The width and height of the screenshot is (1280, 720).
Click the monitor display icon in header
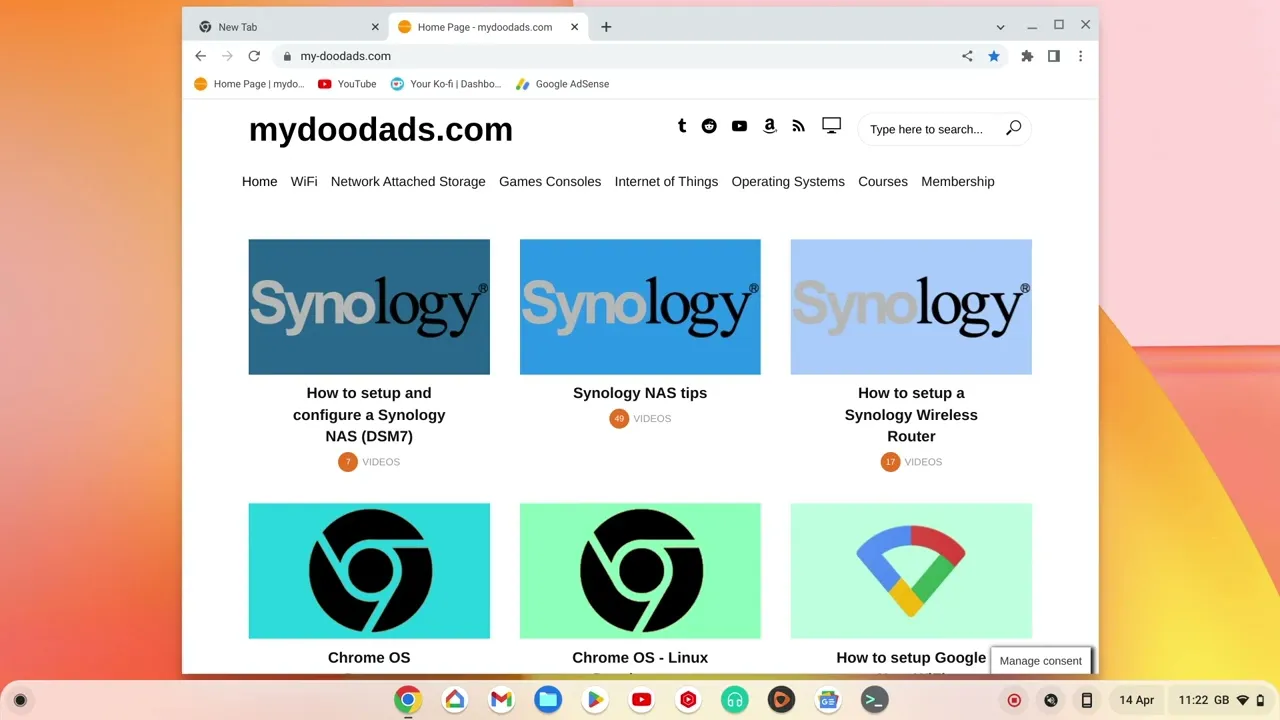(x=831, y=125)
